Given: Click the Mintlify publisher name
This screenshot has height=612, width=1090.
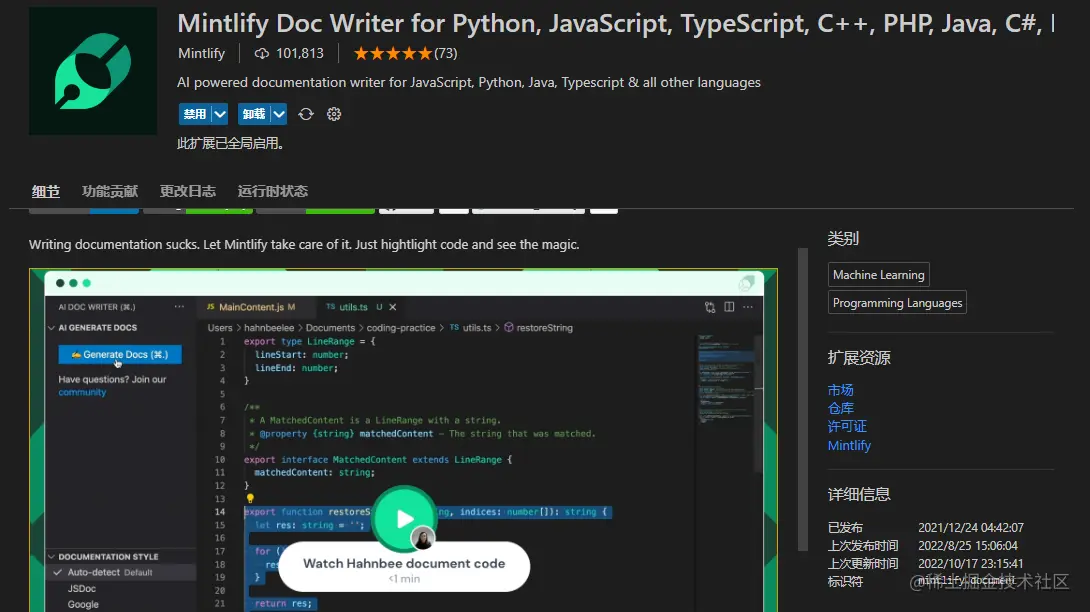Looking at the screenshot, I should [202, 54].
